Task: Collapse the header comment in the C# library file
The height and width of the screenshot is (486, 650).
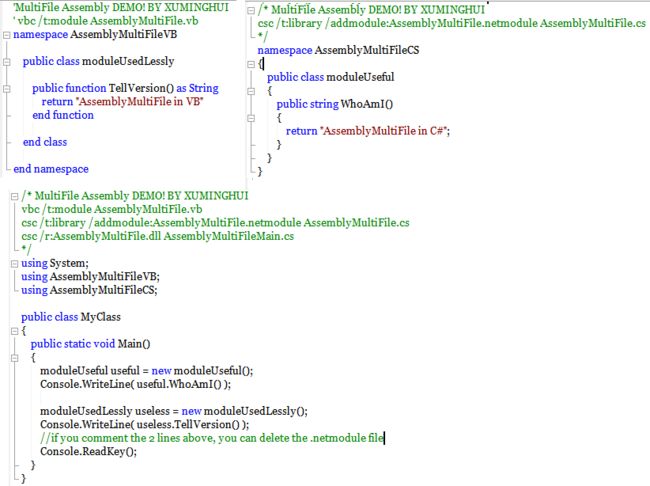Action: point(251,11)
